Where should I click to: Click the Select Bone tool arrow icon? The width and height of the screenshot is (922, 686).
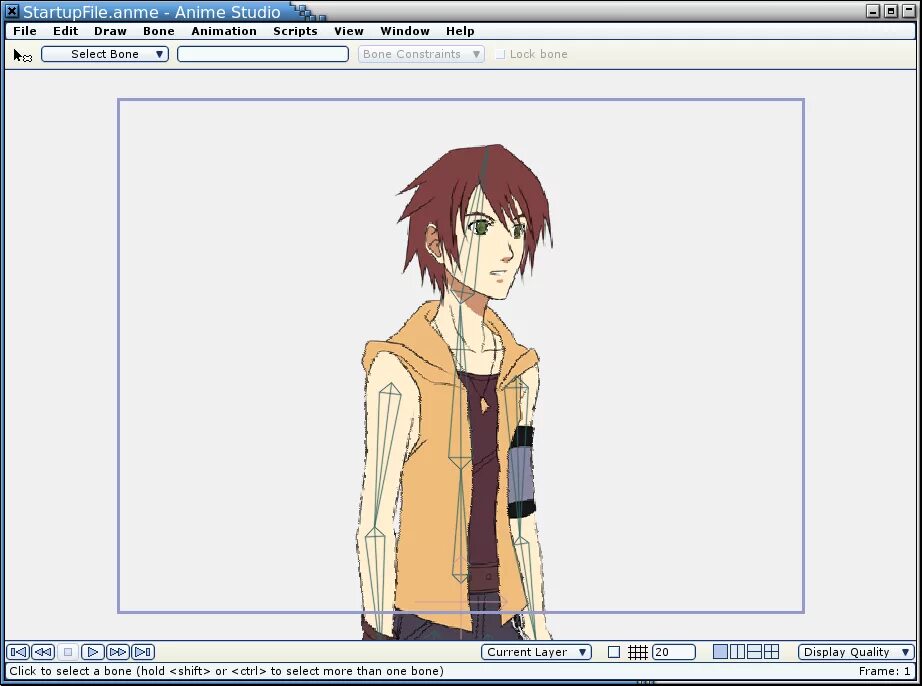point(22,55)
